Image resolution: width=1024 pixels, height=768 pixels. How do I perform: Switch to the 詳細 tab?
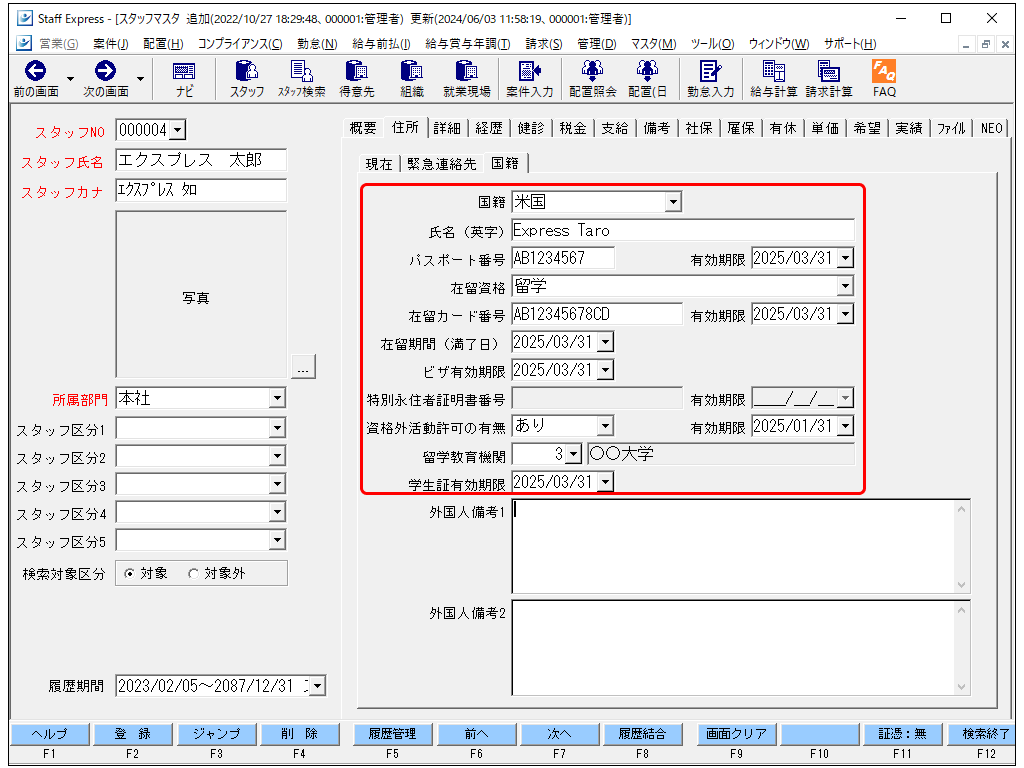447,128
